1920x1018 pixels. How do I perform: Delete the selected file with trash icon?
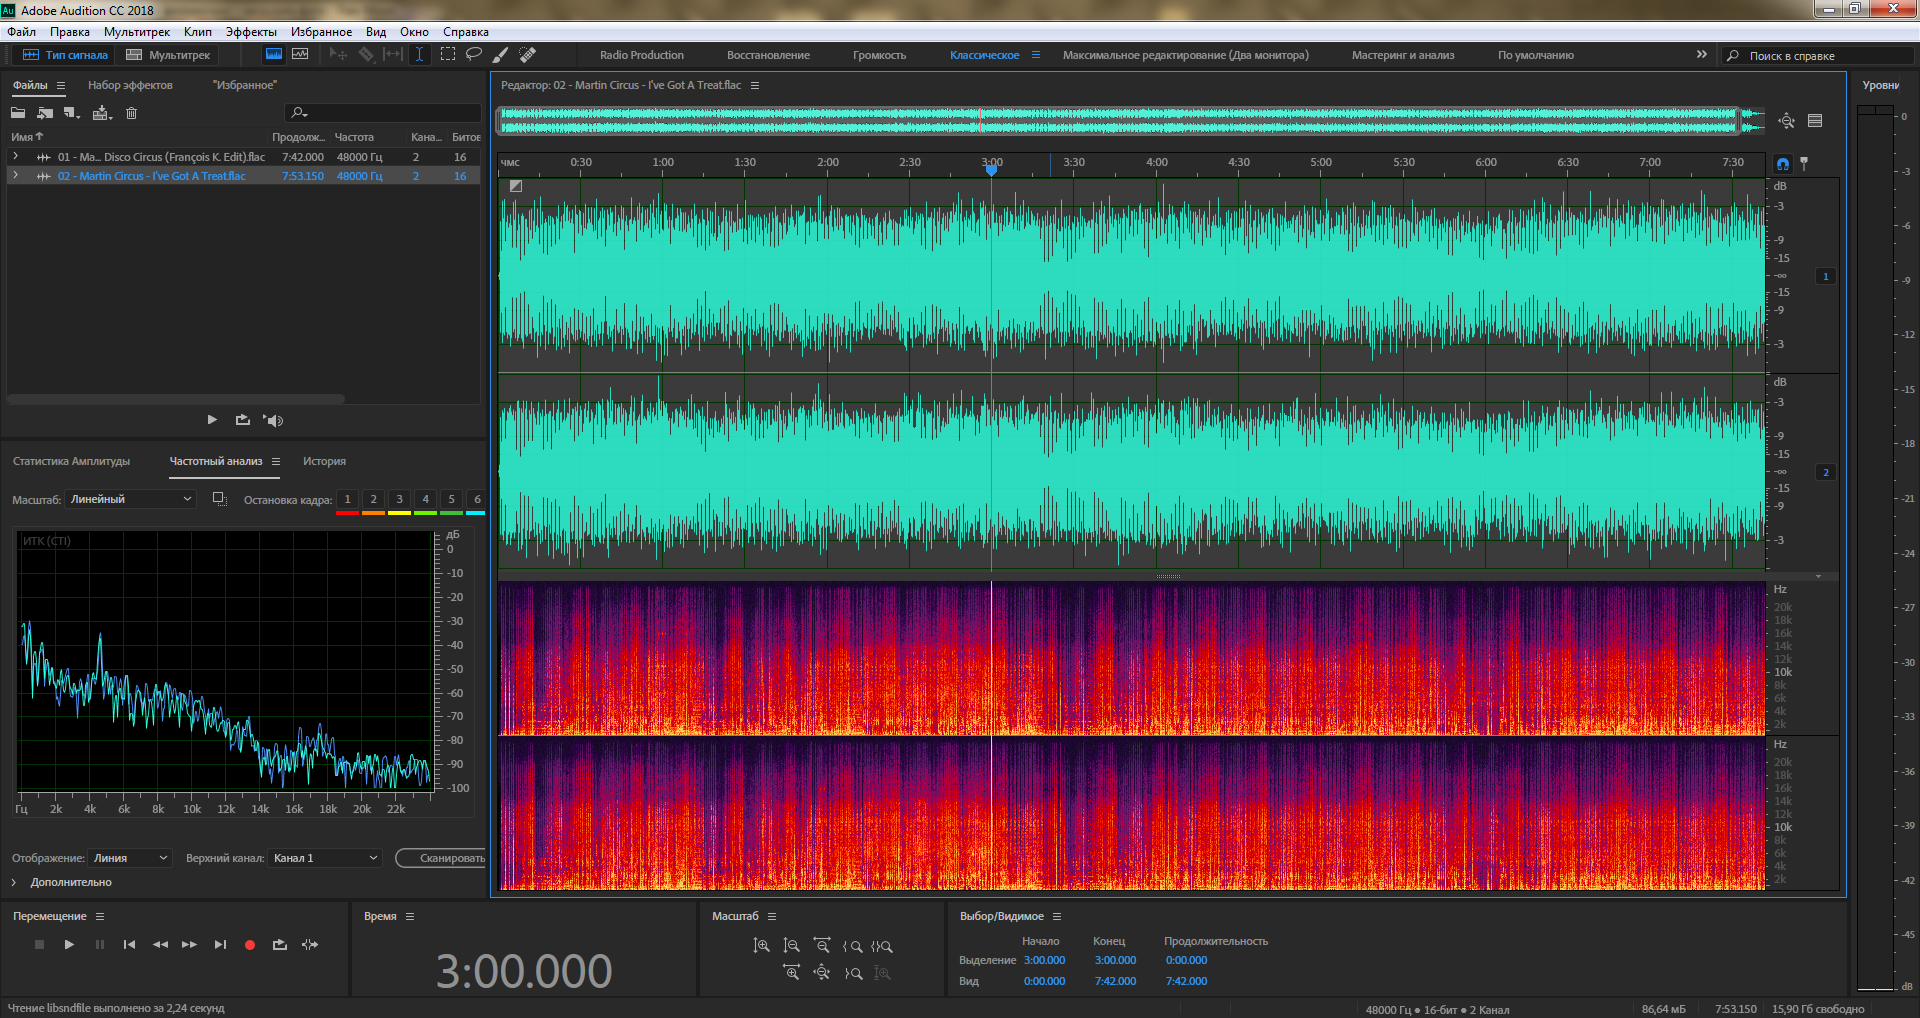(x=132, y=113)
